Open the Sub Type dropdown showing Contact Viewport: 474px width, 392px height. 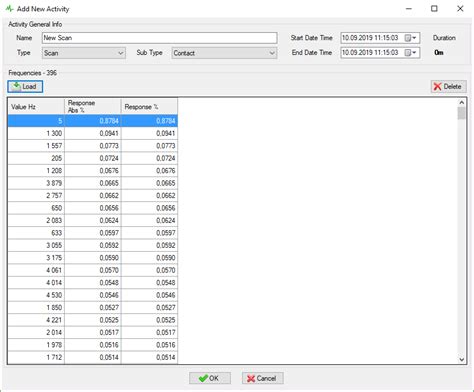tap(224, 53)
